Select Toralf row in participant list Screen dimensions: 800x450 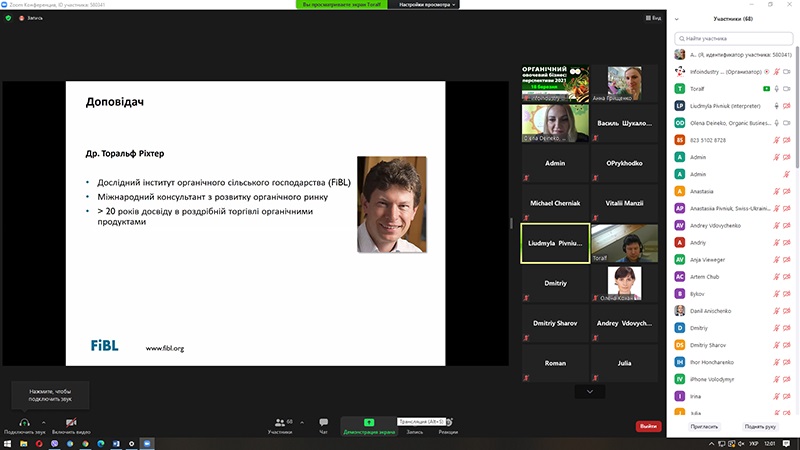pos(733,89)
